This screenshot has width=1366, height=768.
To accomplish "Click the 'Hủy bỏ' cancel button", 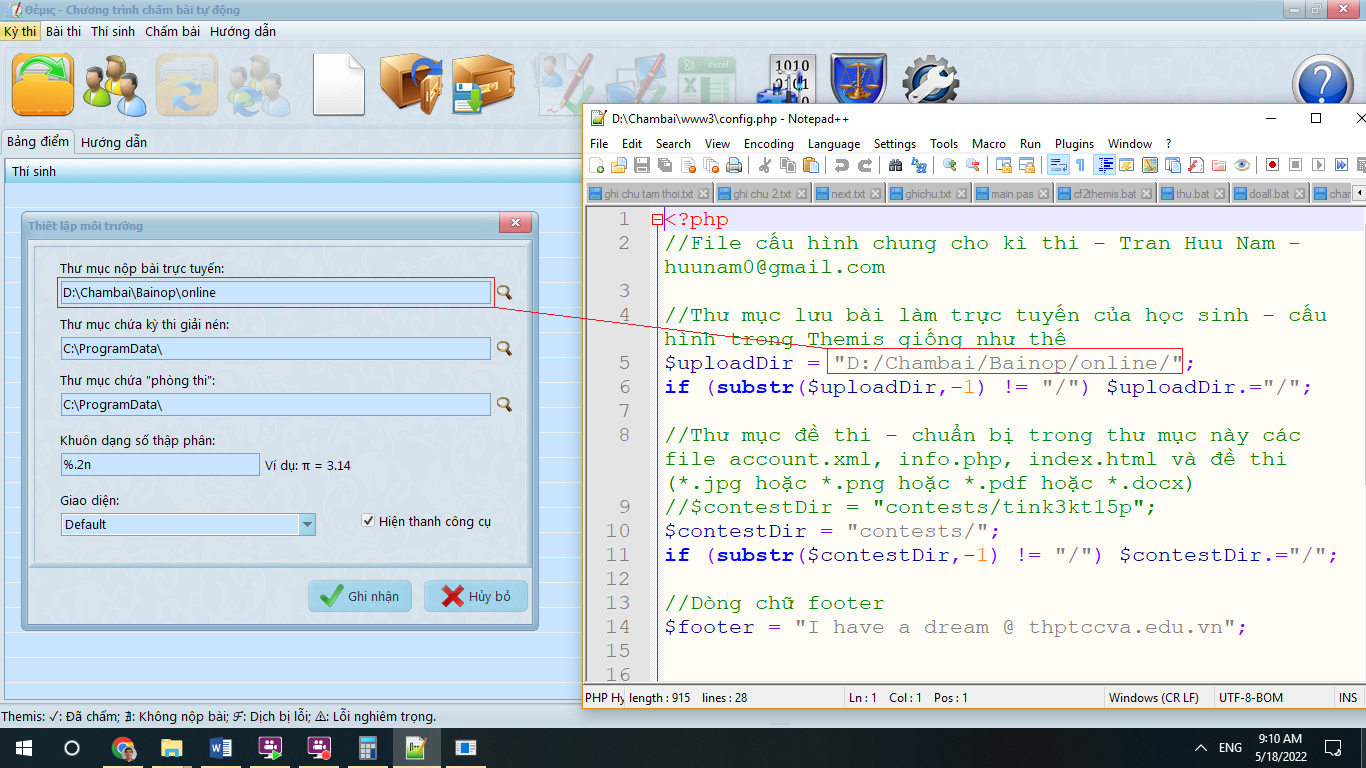I will 476,596.
